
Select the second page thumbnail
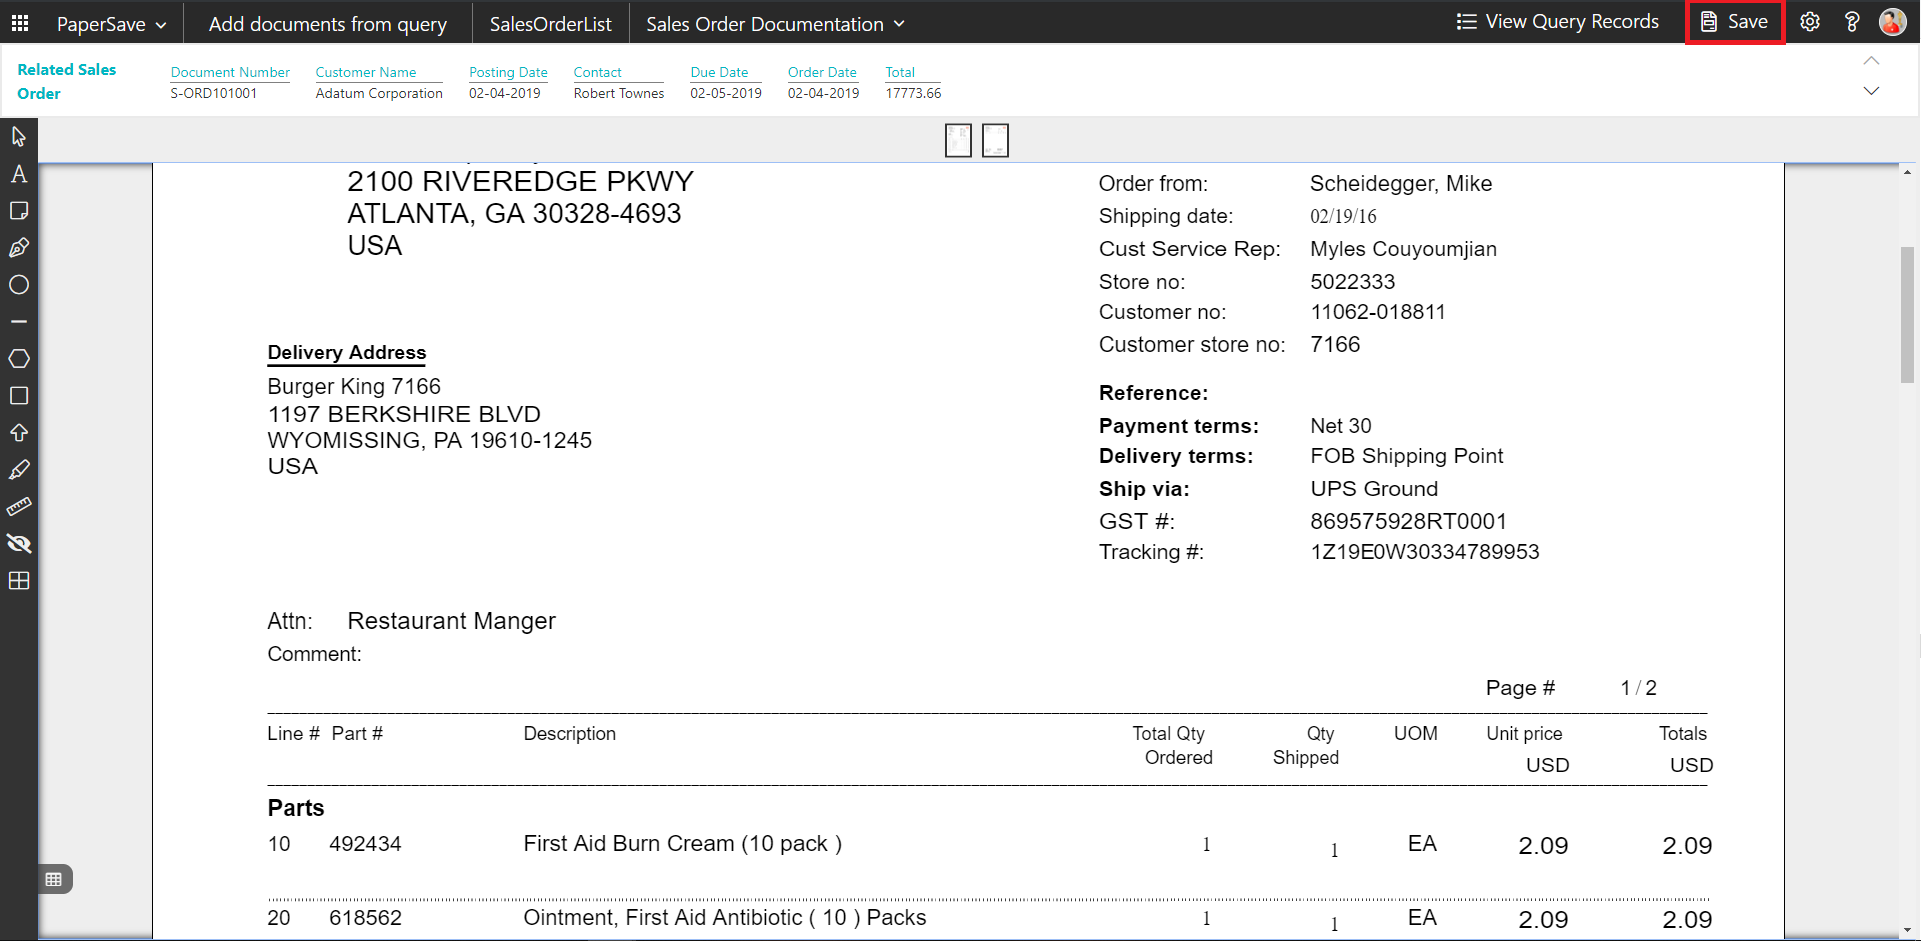coord(995,140)
